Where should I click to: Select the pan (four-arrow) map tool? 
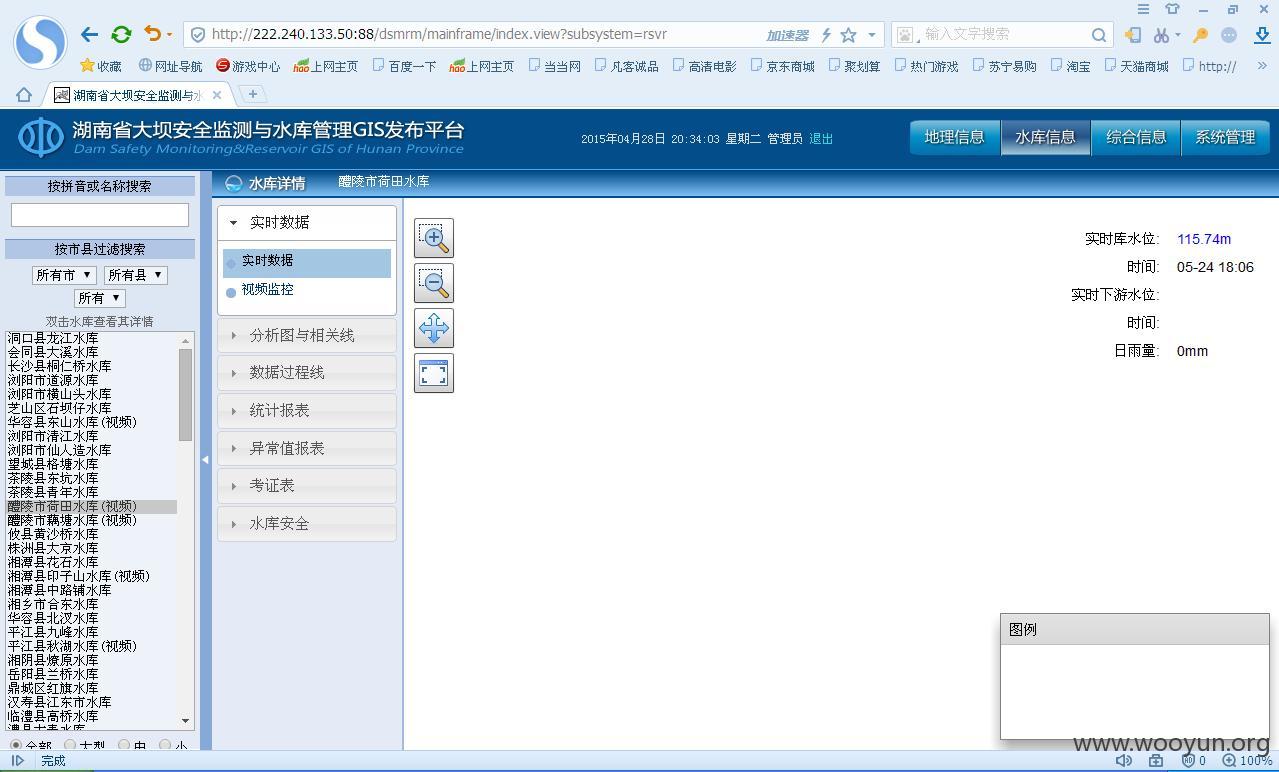pos(434,328)
